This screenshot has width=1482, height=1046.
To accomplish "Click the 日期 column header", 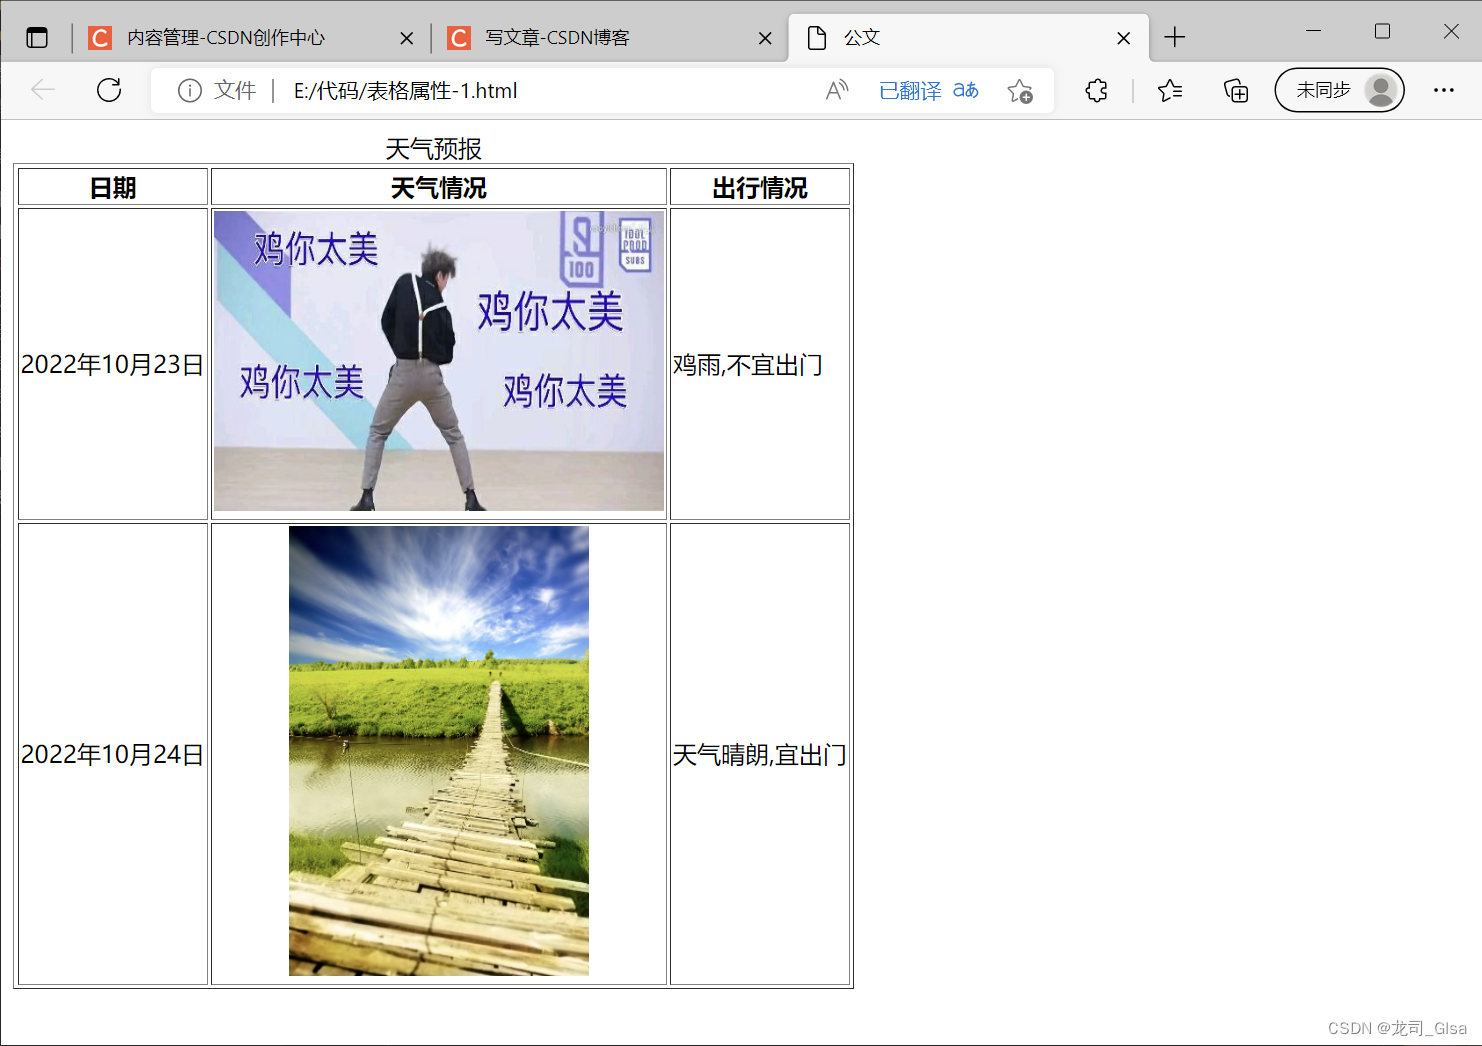I will click(x=113, y=187).
